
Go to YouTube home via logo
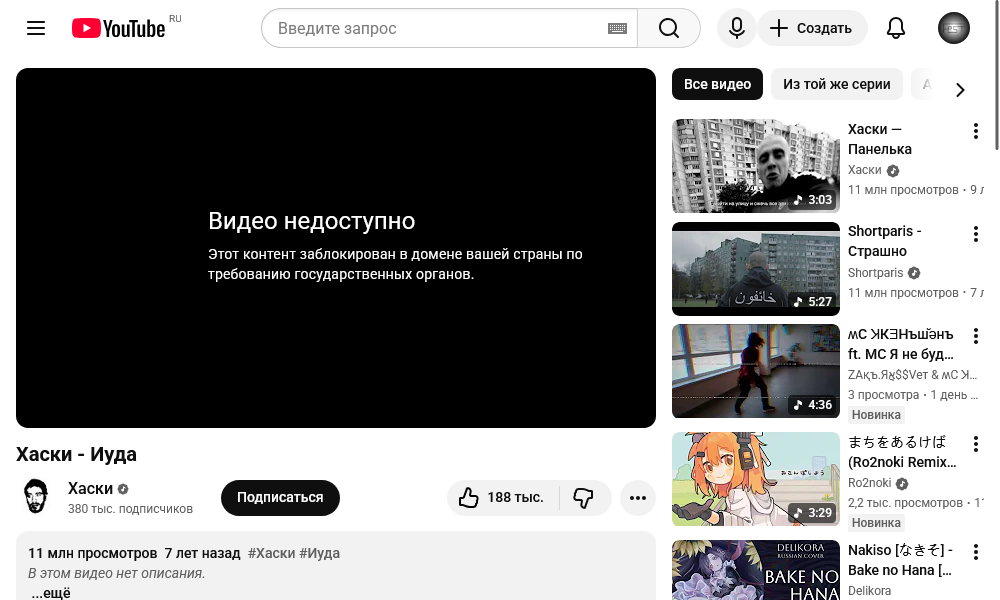(x=119, y=28)
